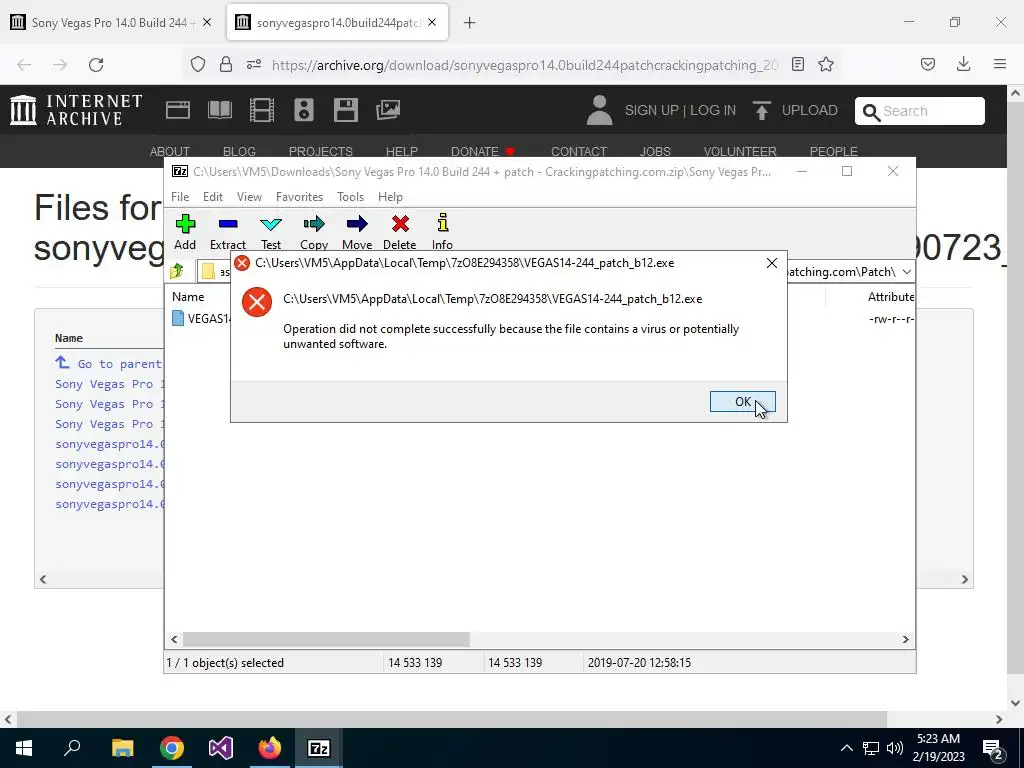Click the LOG IN link
This screenshot has height=768, width=1024.
[x=712, y=110]
